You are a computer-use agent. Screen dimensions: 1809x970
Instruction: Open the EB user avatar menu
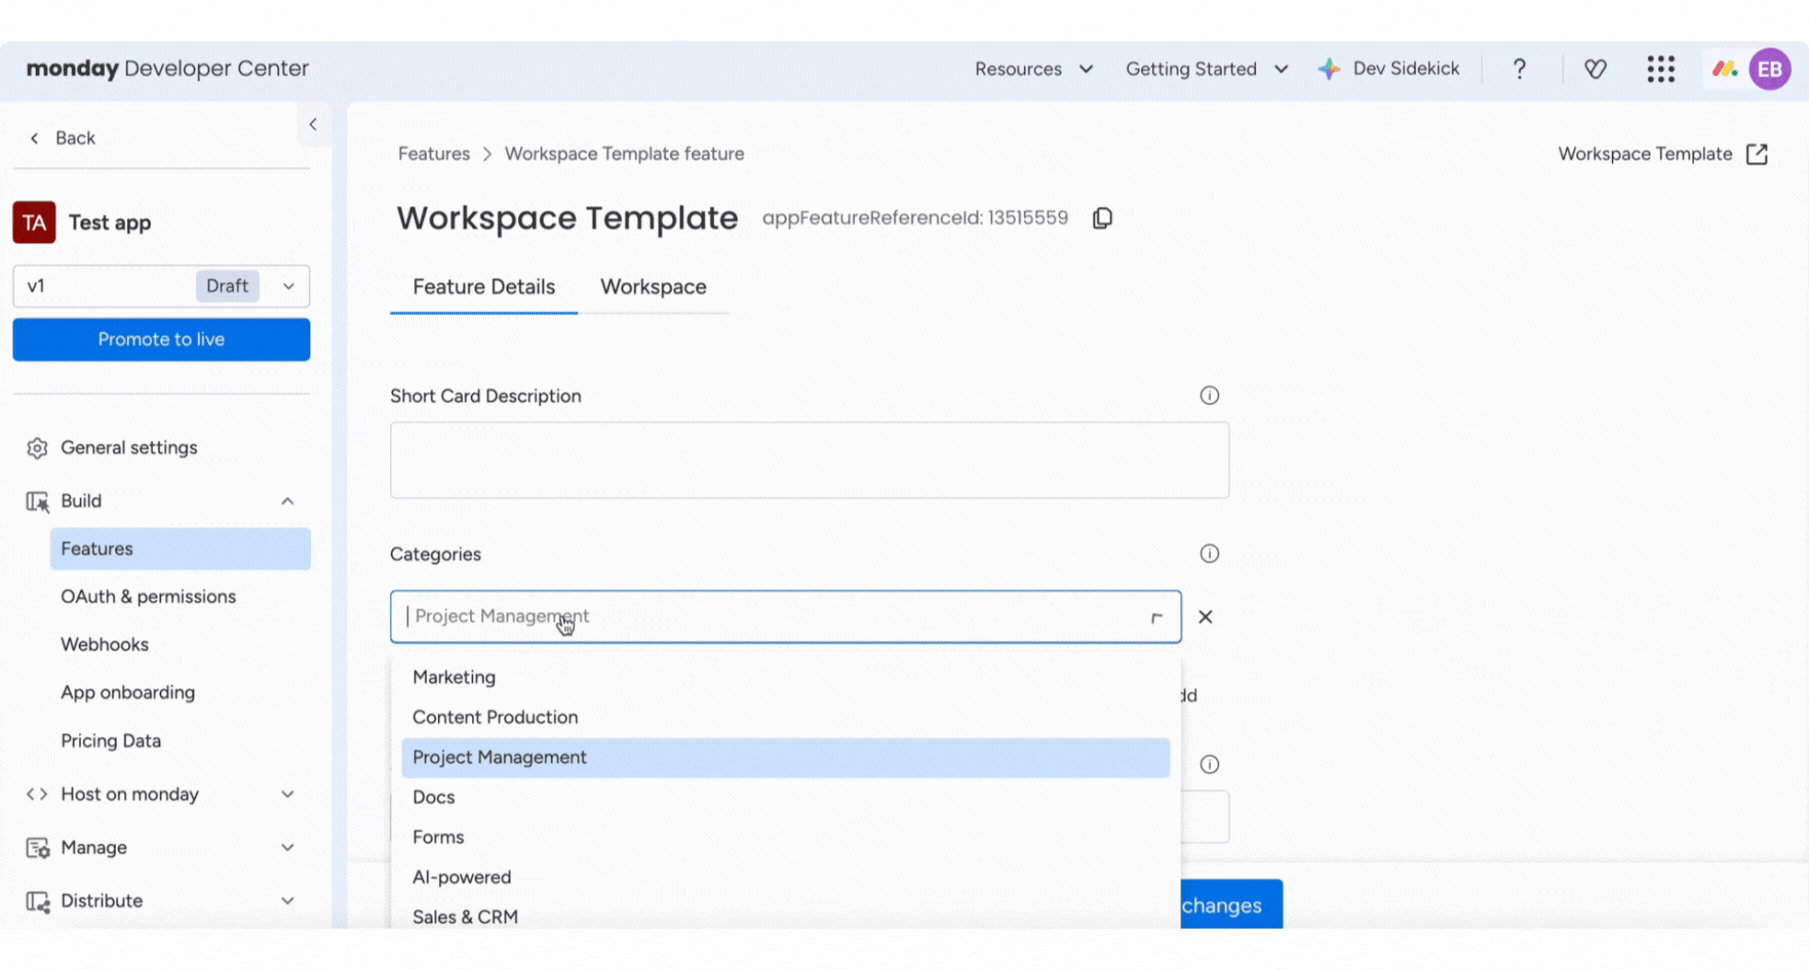point(1770,69)
